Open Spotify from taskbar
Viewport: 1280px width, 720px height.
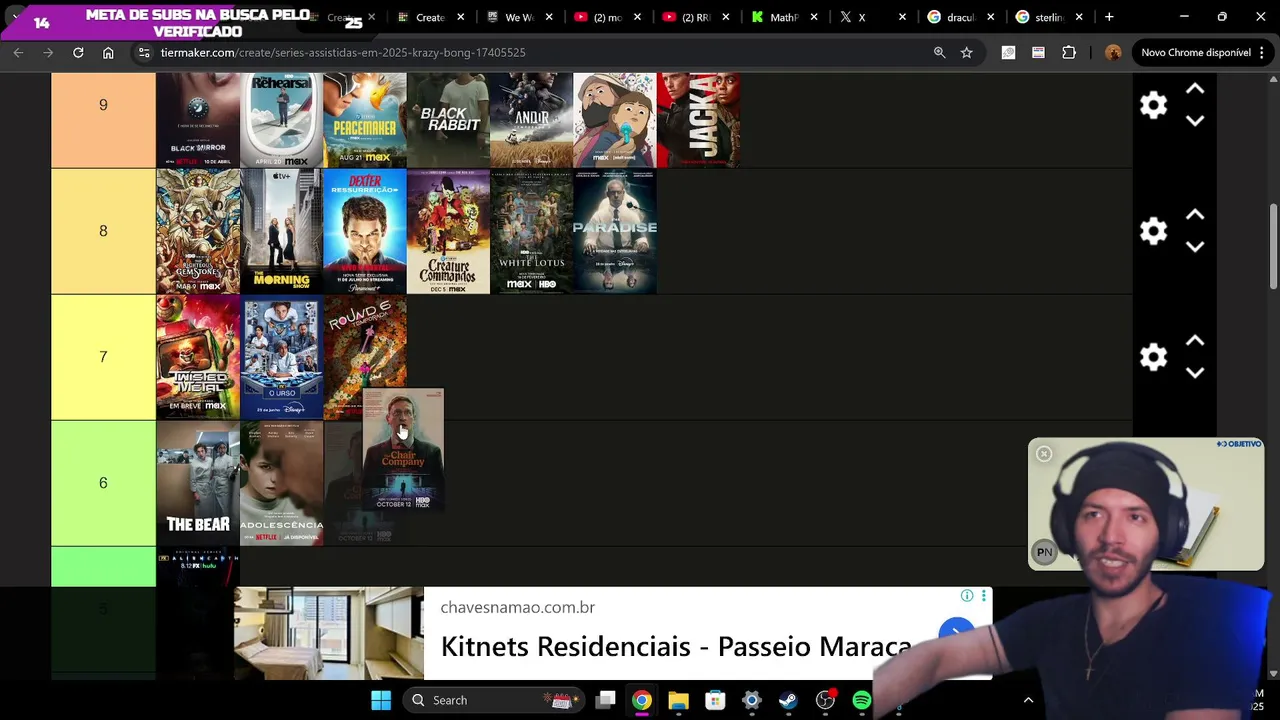pyautogui.click(x=861, y=700)
